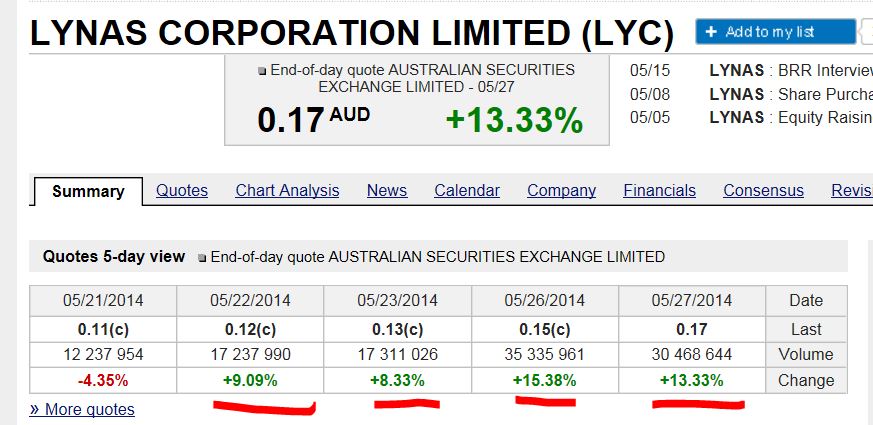Select the Summary tab
The image size is (873, 425).
88,191
